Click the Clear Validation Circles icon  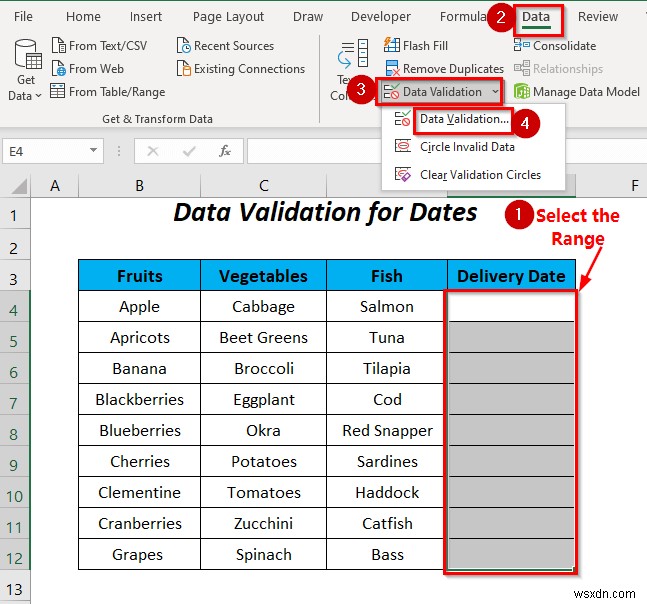403,174
